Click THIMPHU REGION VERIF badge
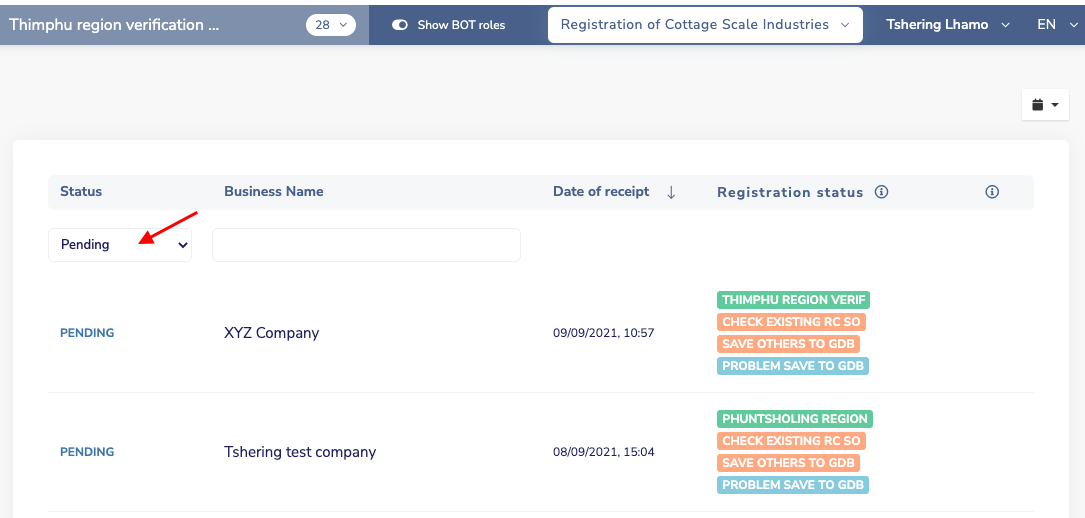The width and height of the screenshot is (1085, 518). tap(794, 300)
